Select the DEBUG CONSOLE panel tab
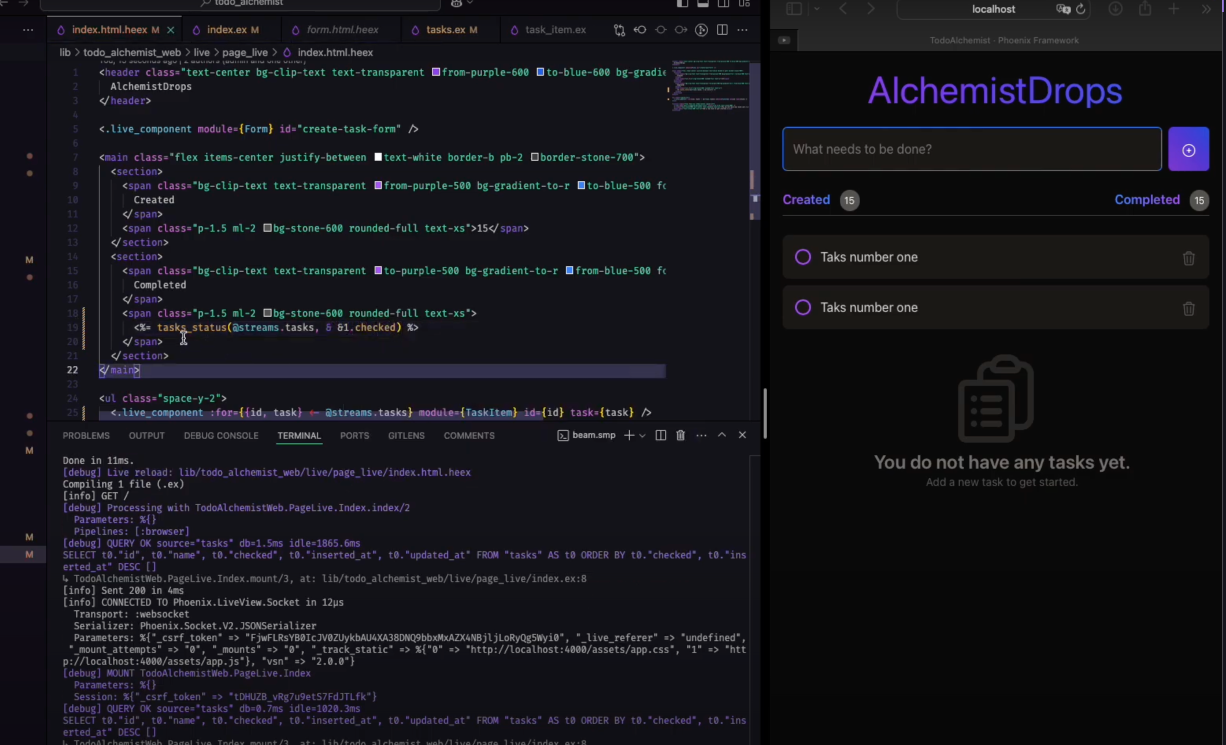The image size is (1226, 745). click(x=221, y=436)
